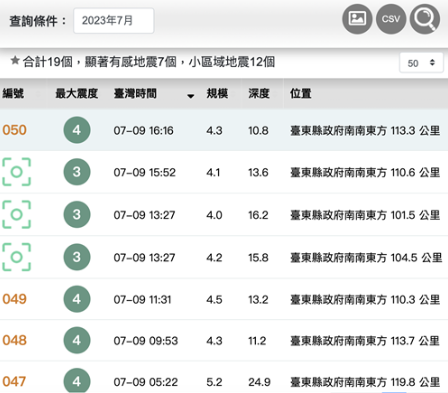448x393 pixels.
Task: Click intensity badge 4 on row 048
Action: pos(77,340)
